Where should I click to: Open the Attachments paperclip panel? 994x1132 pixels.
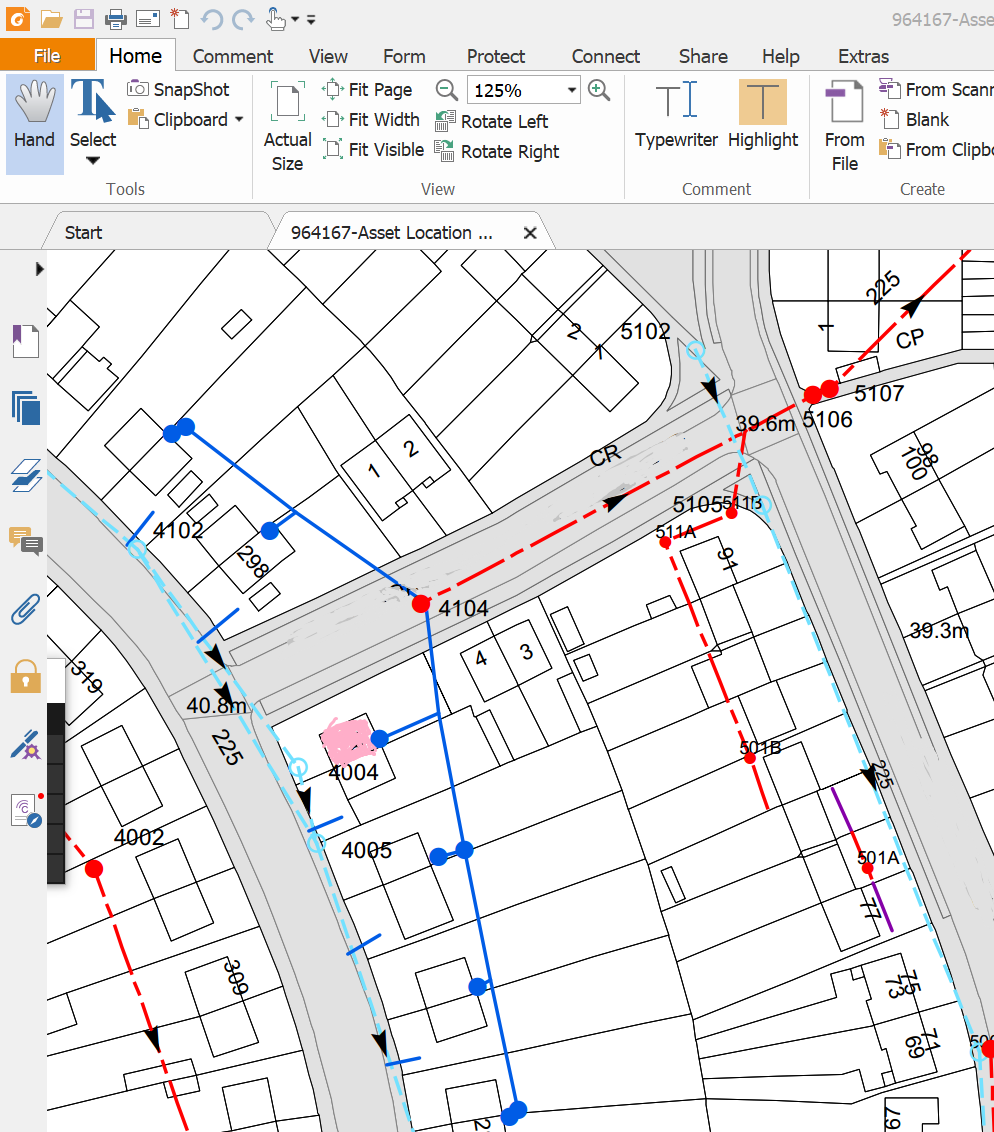(25, 608)
